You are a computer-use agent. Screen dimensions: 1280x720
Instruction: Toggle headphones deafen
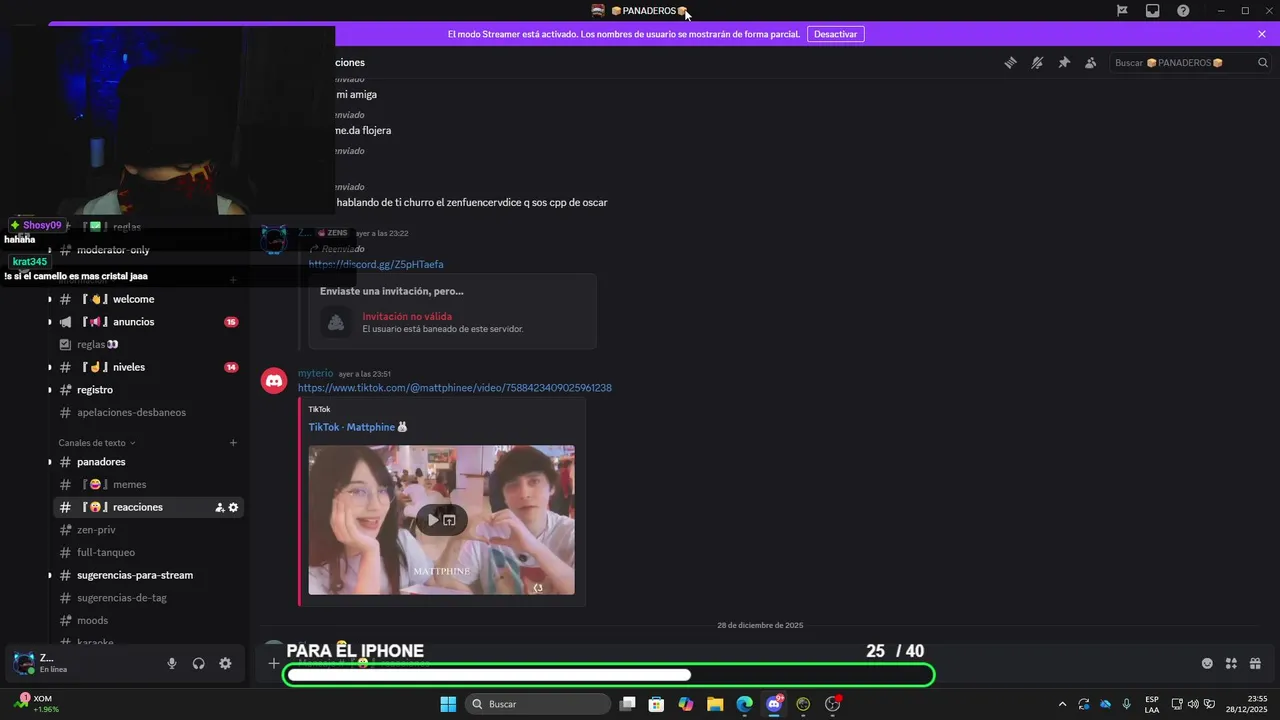pyautogui.click(x=199, y=663)
